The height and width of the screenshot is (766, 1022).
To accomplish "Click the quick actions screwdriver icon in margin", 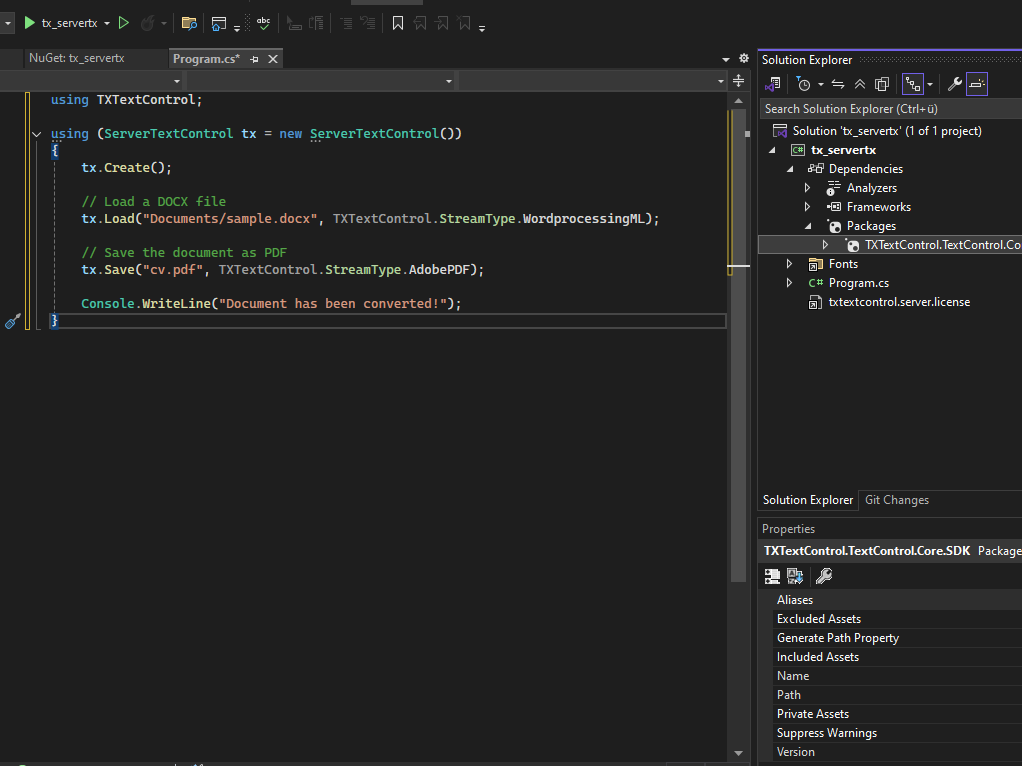I will click(x=12, y=321).
